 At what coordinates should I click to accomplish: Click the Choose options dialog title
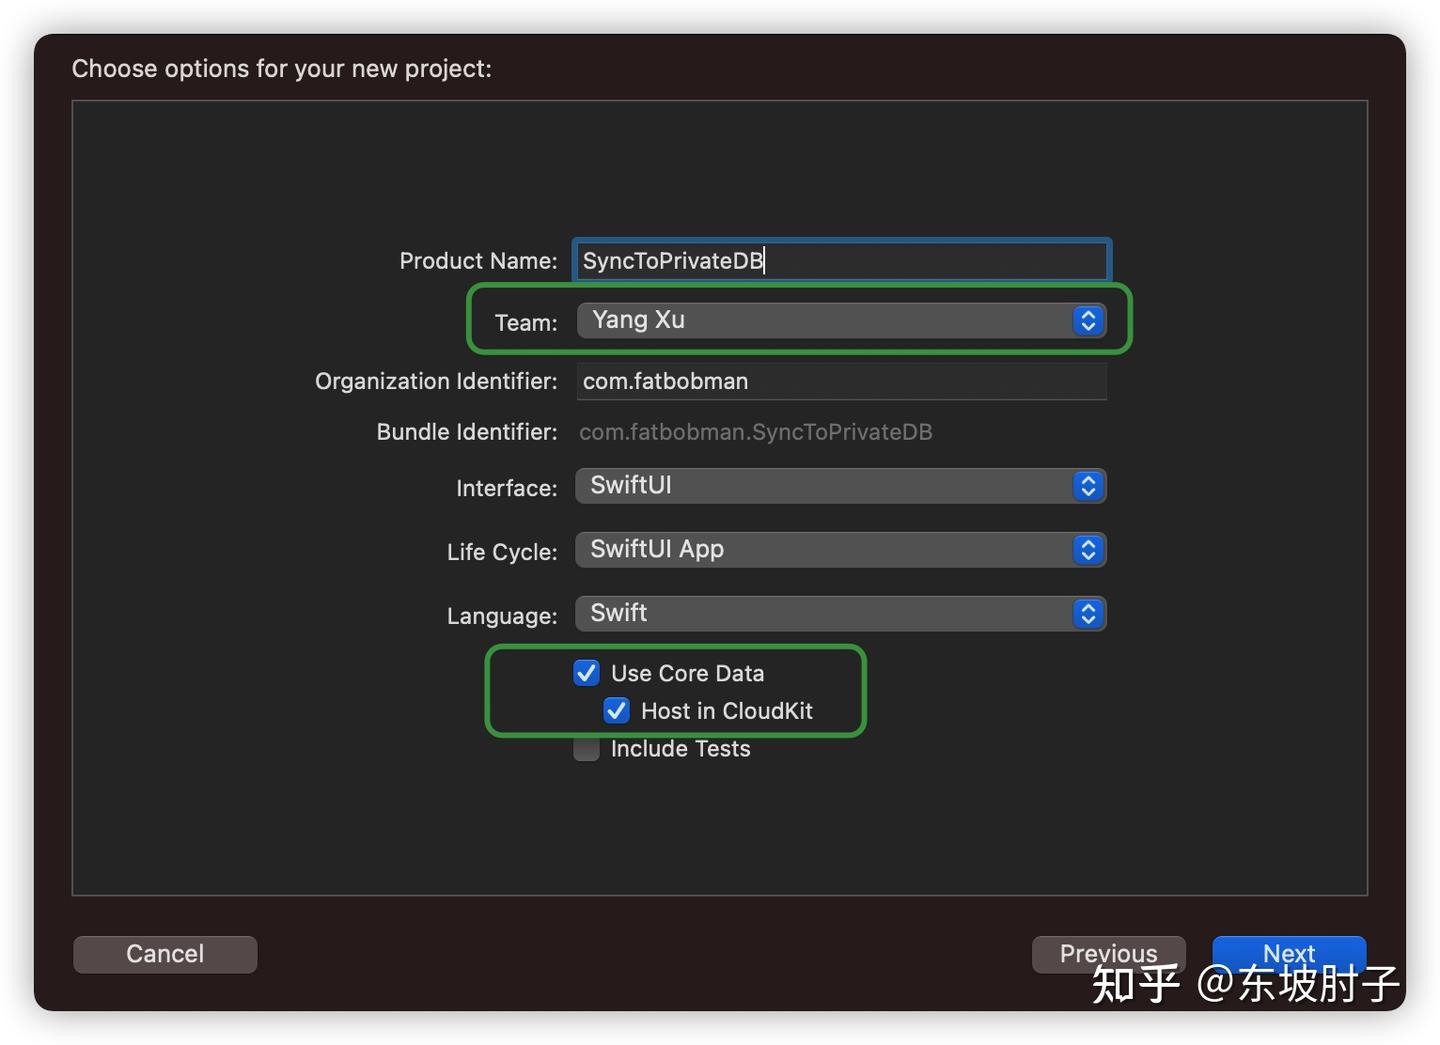tap(281, 68)
